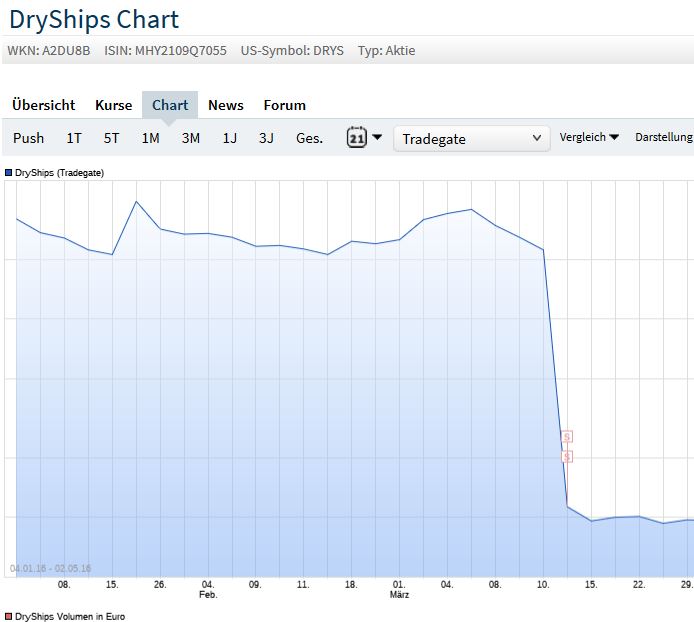
Task: Select the Chart tab
Action: point(170,105)
